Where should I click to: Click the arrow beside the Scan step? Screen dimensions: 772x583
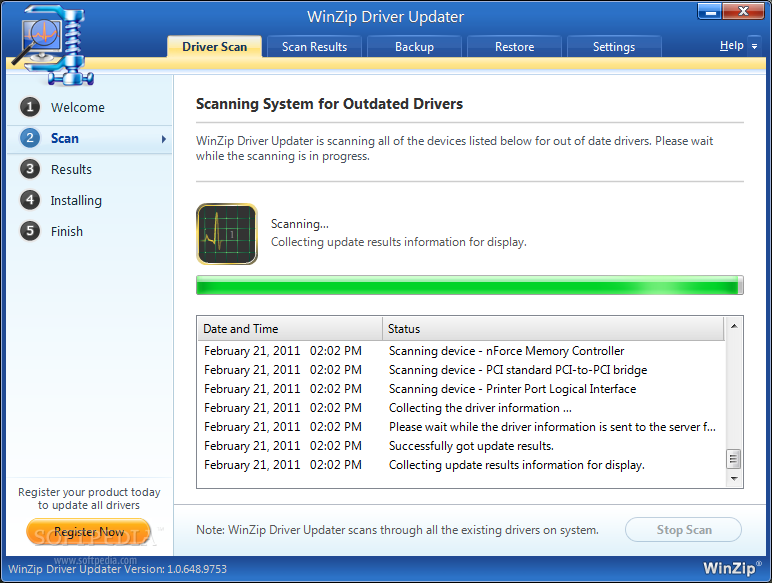(163, 139)
